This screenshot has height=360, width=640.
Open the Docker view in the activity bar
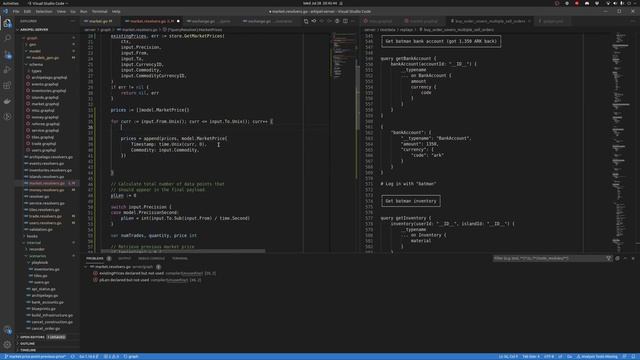(7, 101)
